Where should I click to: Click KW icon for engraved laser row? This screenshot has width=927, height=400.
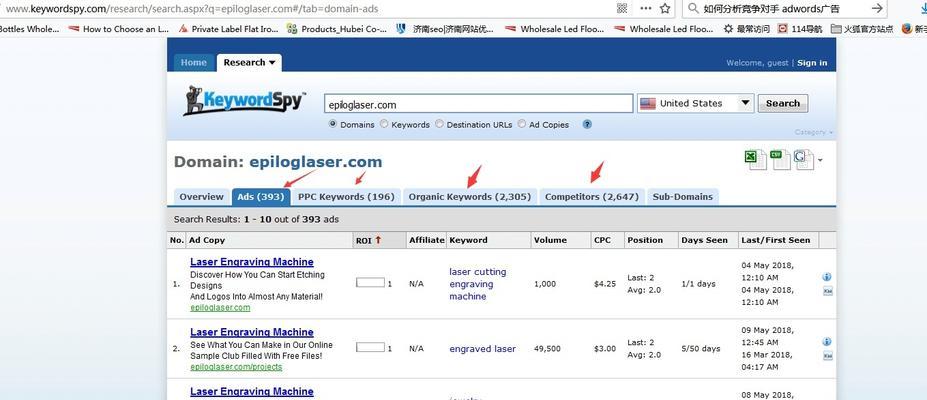[828, 356]
